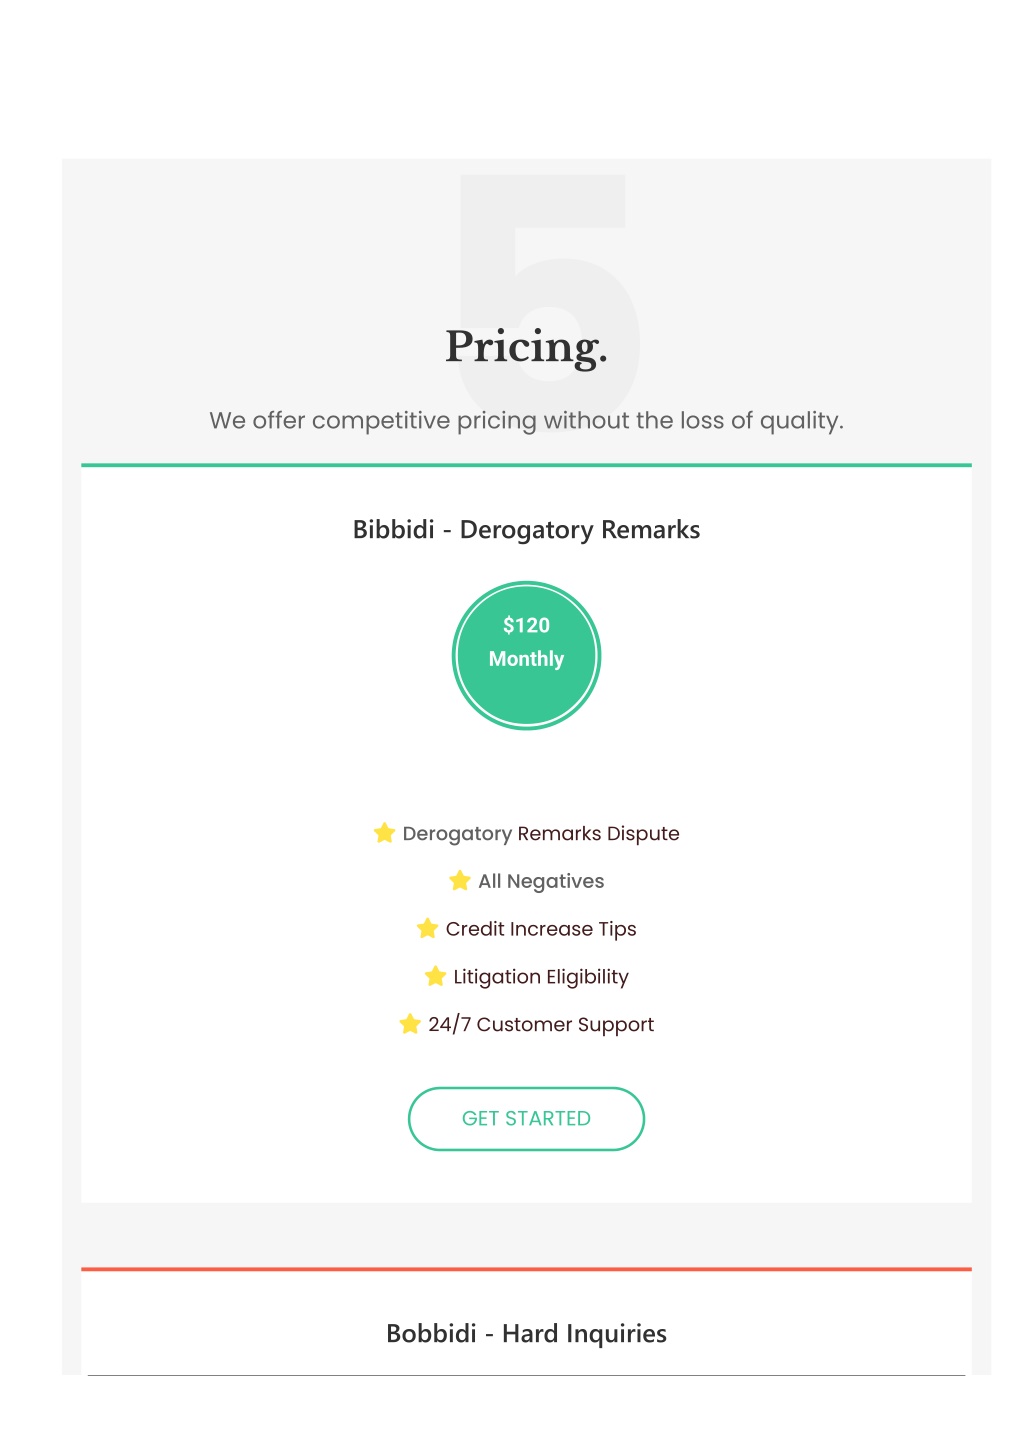Image resolution: width=1024 pixels, height=1449 pixels.
Task: Click the All Negatives feature text
Action: [x=541, y=881]
